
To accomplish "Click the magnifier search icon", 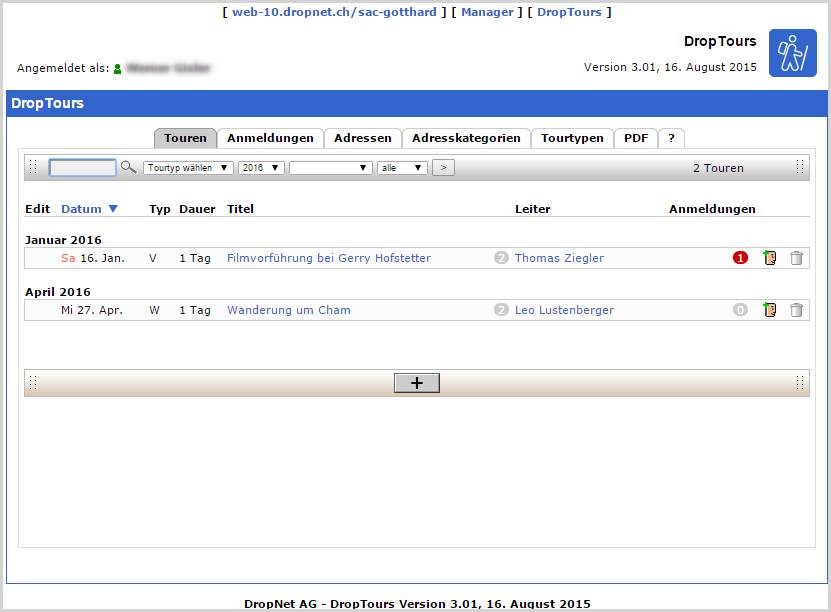I will 128,167.
